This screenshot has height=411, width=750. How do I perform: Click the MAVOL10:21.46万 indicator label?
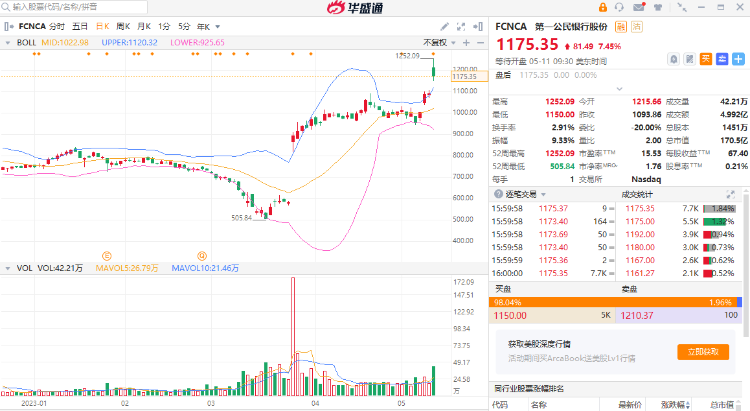tap(205, 268)
